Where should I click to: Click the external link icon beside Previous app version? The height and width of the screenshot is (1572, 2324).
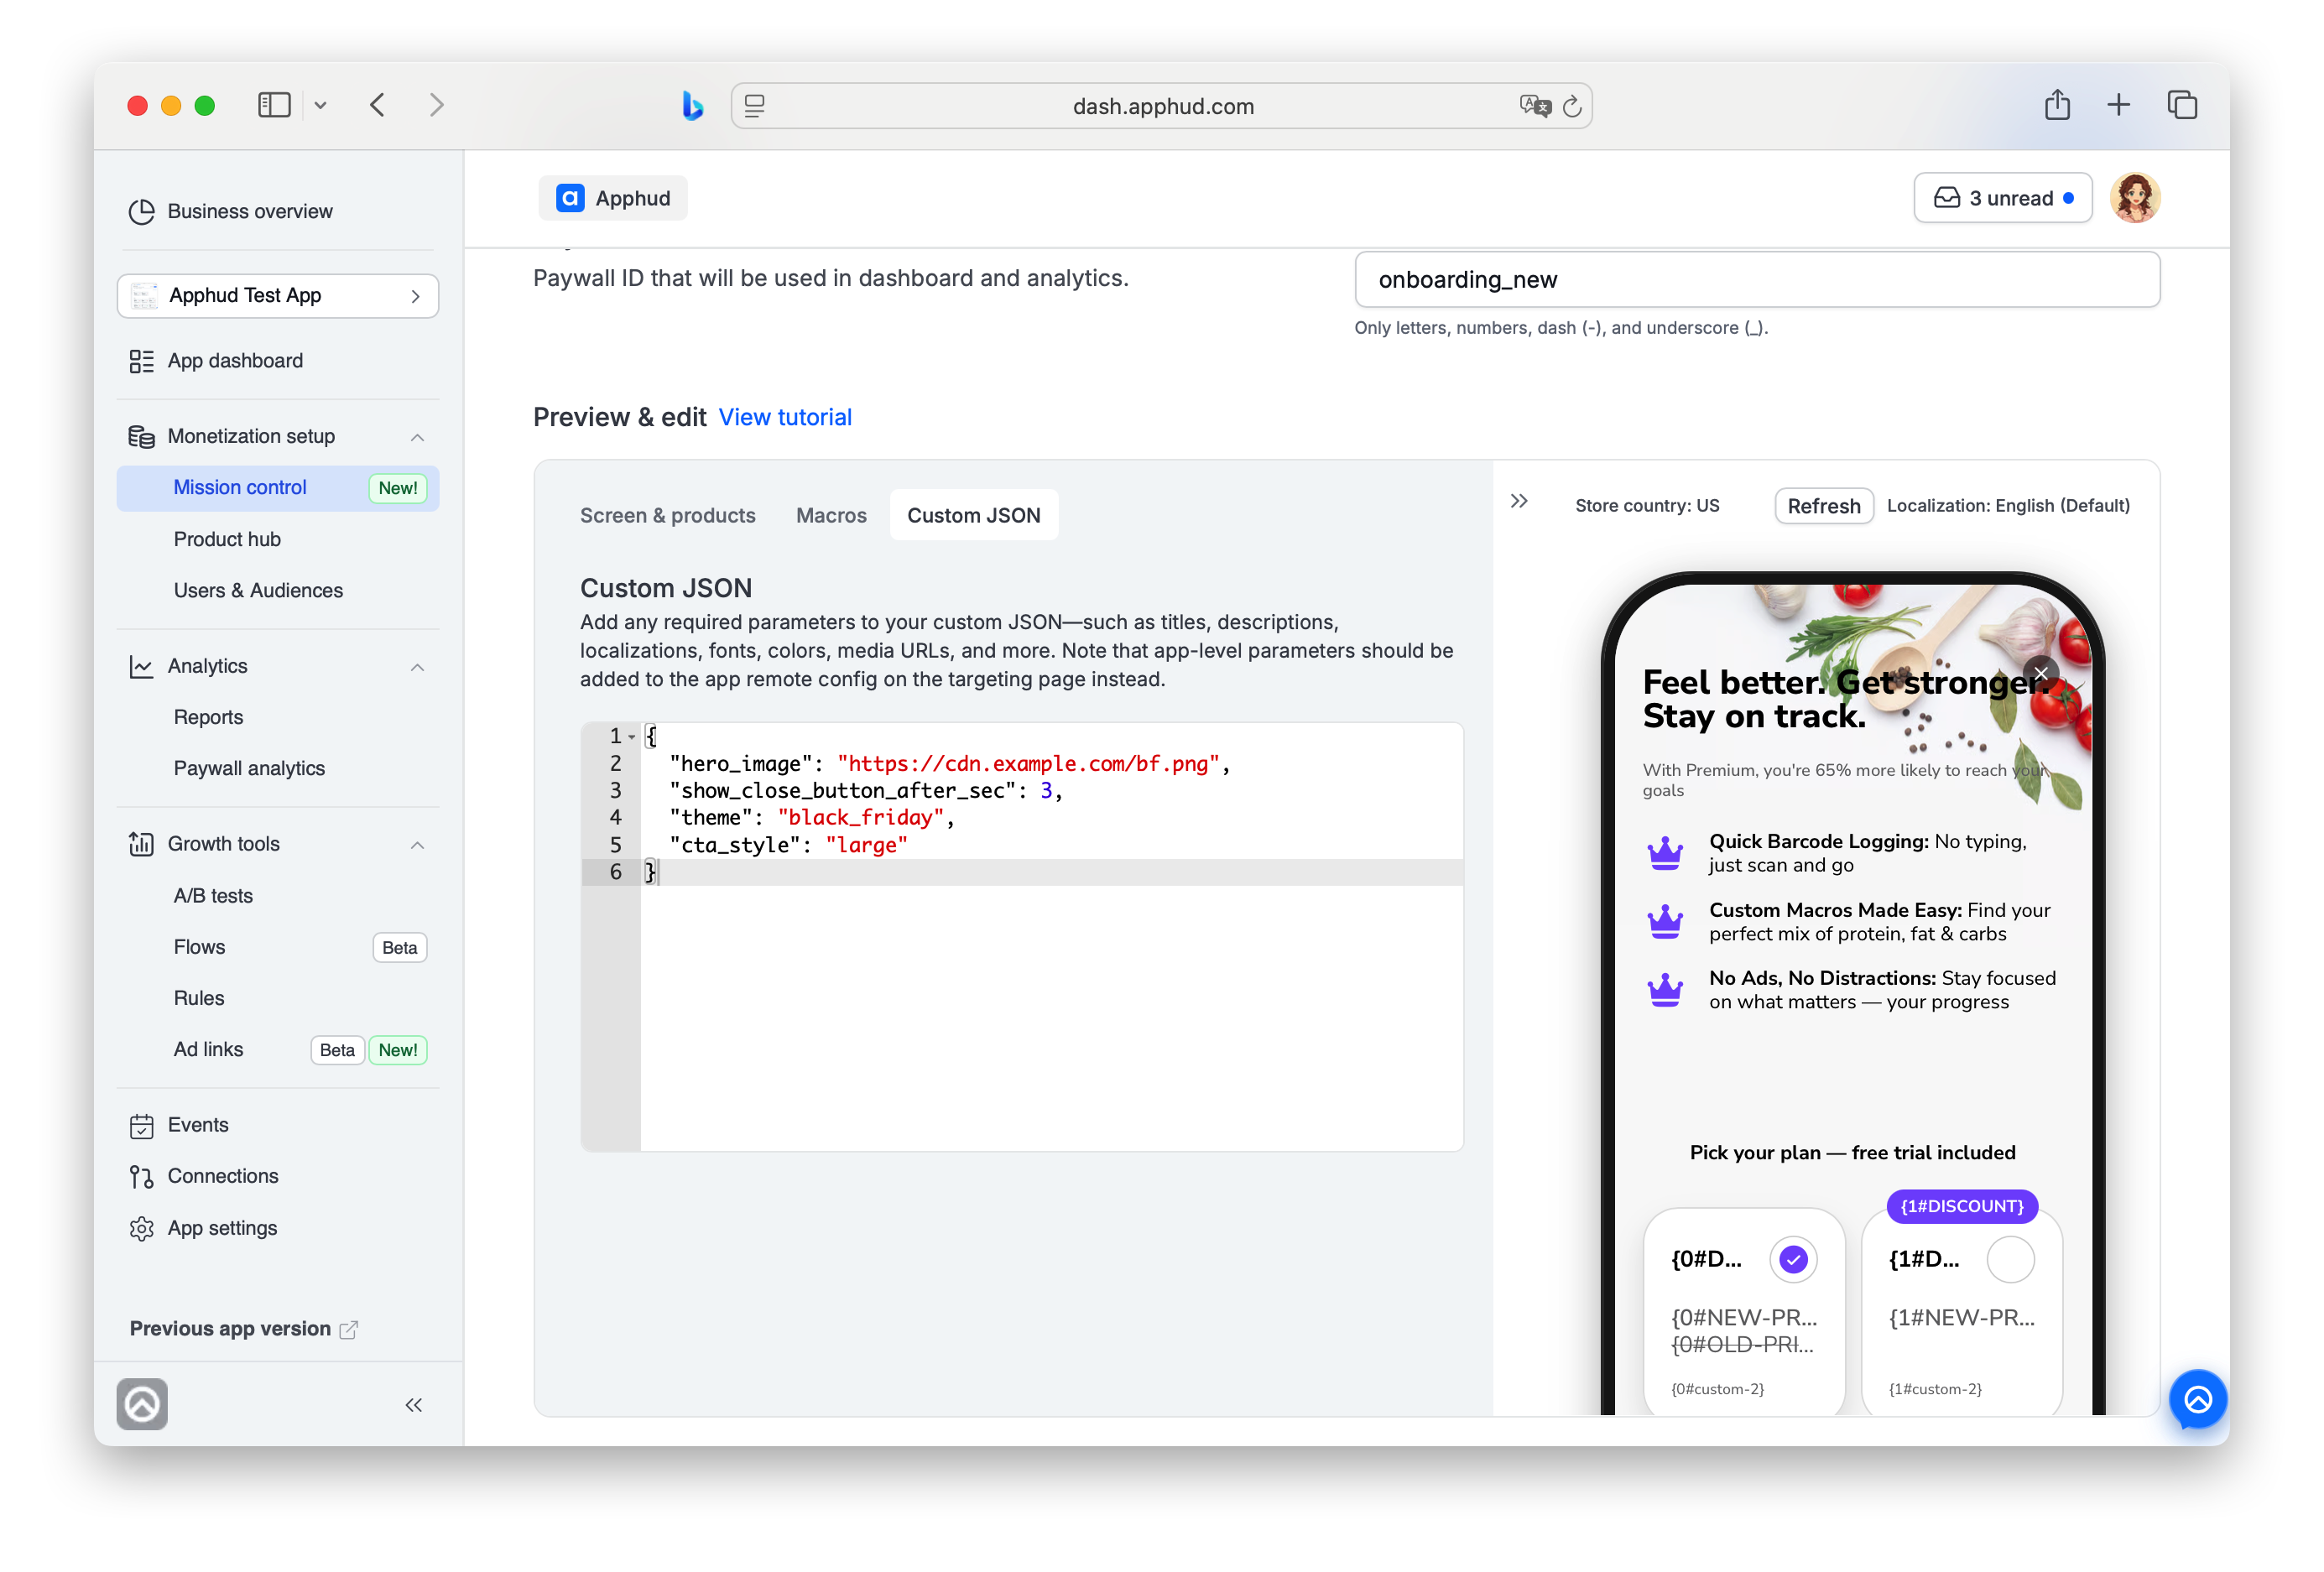click(348, 1329)
